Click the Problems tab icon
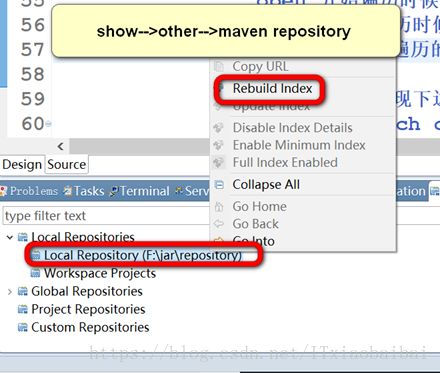This screenshot has width=440, height=373. click(4, 191)
